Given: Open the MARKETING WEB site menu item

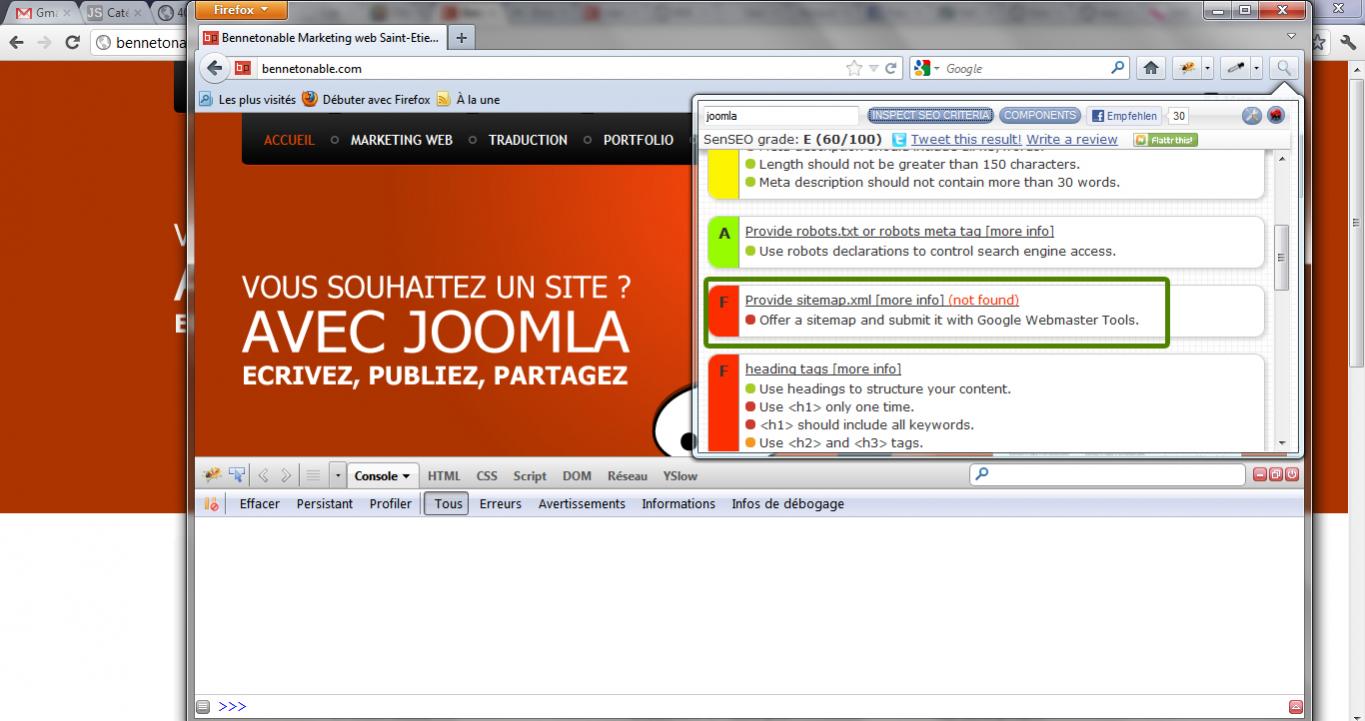Looking at the screenshot, I should click(402, 140).
